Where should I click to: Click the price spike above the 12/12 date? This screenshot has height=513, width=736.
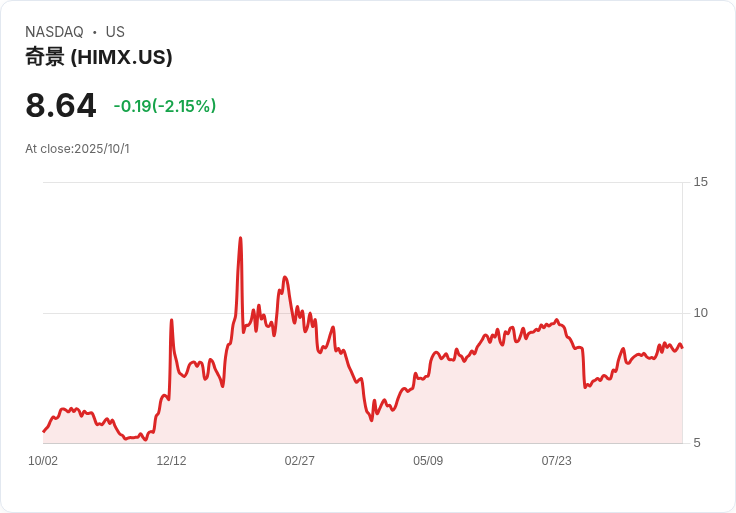click(172, 321)
